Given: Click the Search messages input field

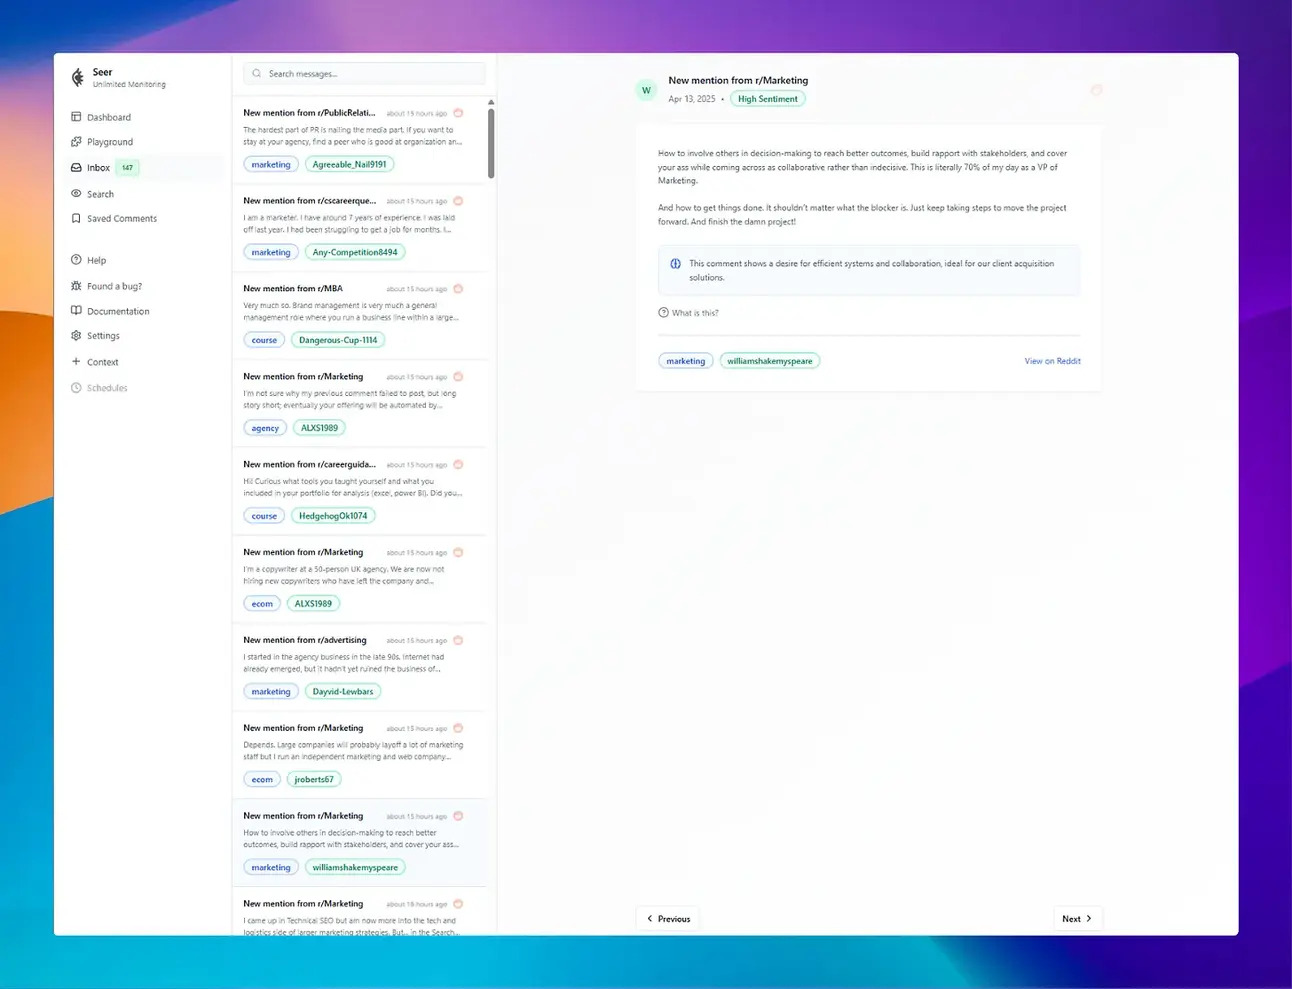Looking at the screenshot, I should pyautogui.click(x=364, y=74).
